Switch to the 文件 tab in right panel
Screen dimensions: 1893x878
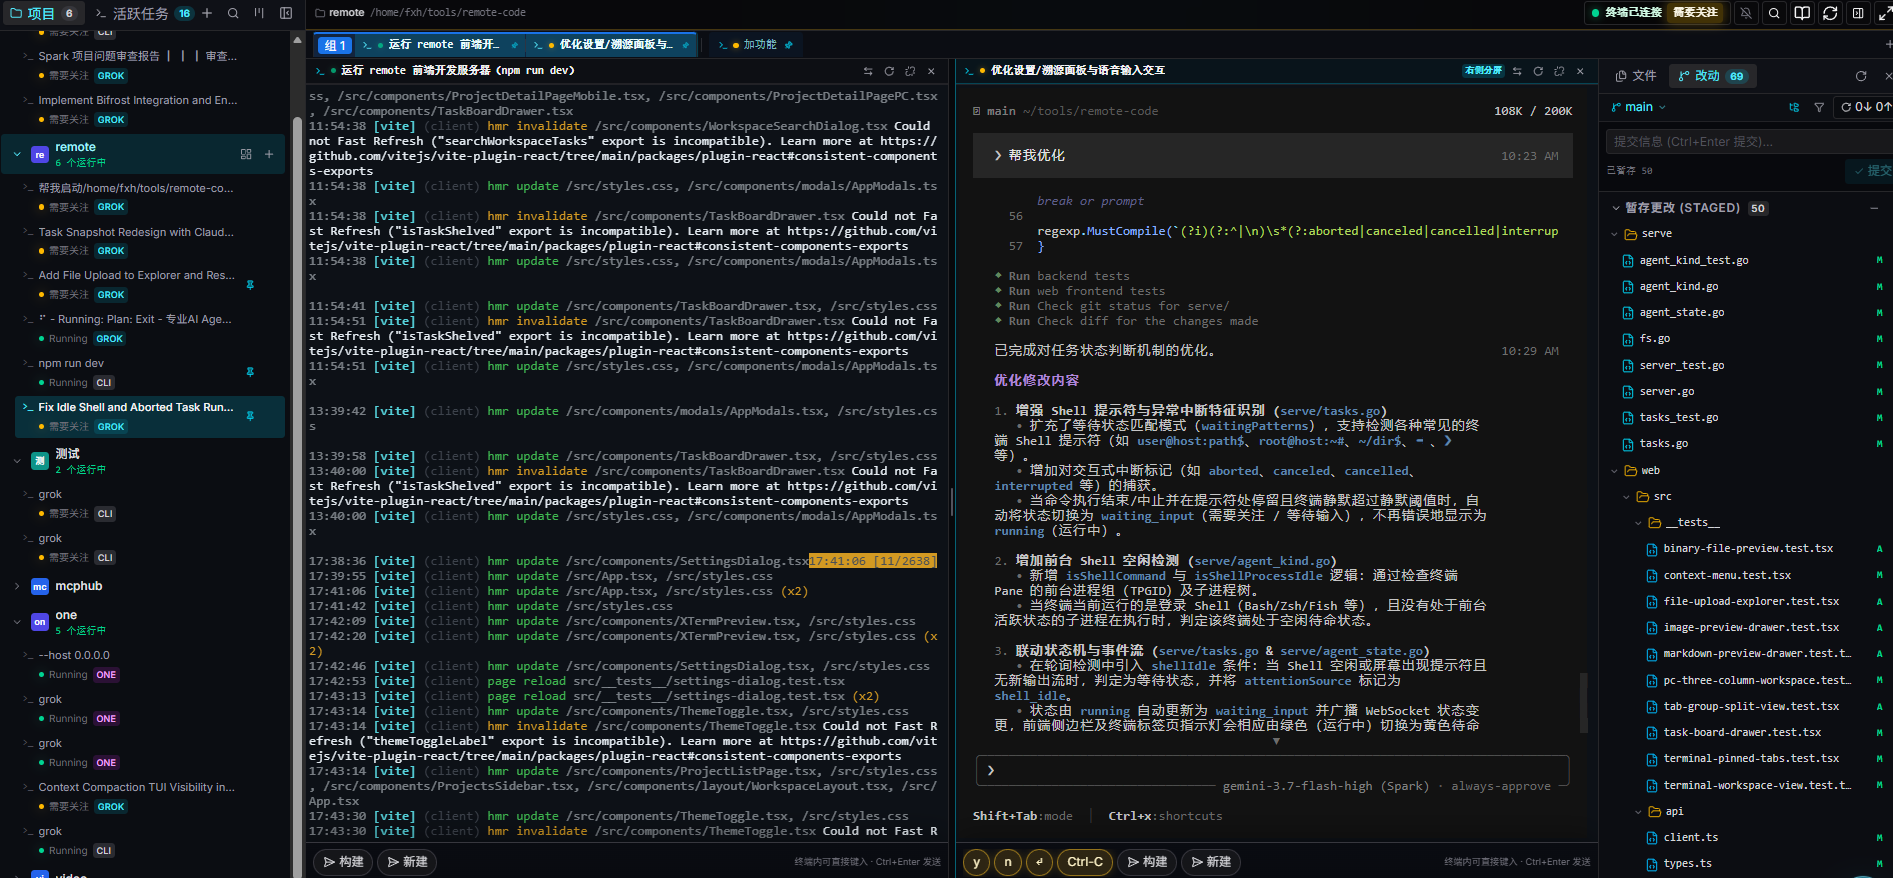click(x=1636, y=76)
